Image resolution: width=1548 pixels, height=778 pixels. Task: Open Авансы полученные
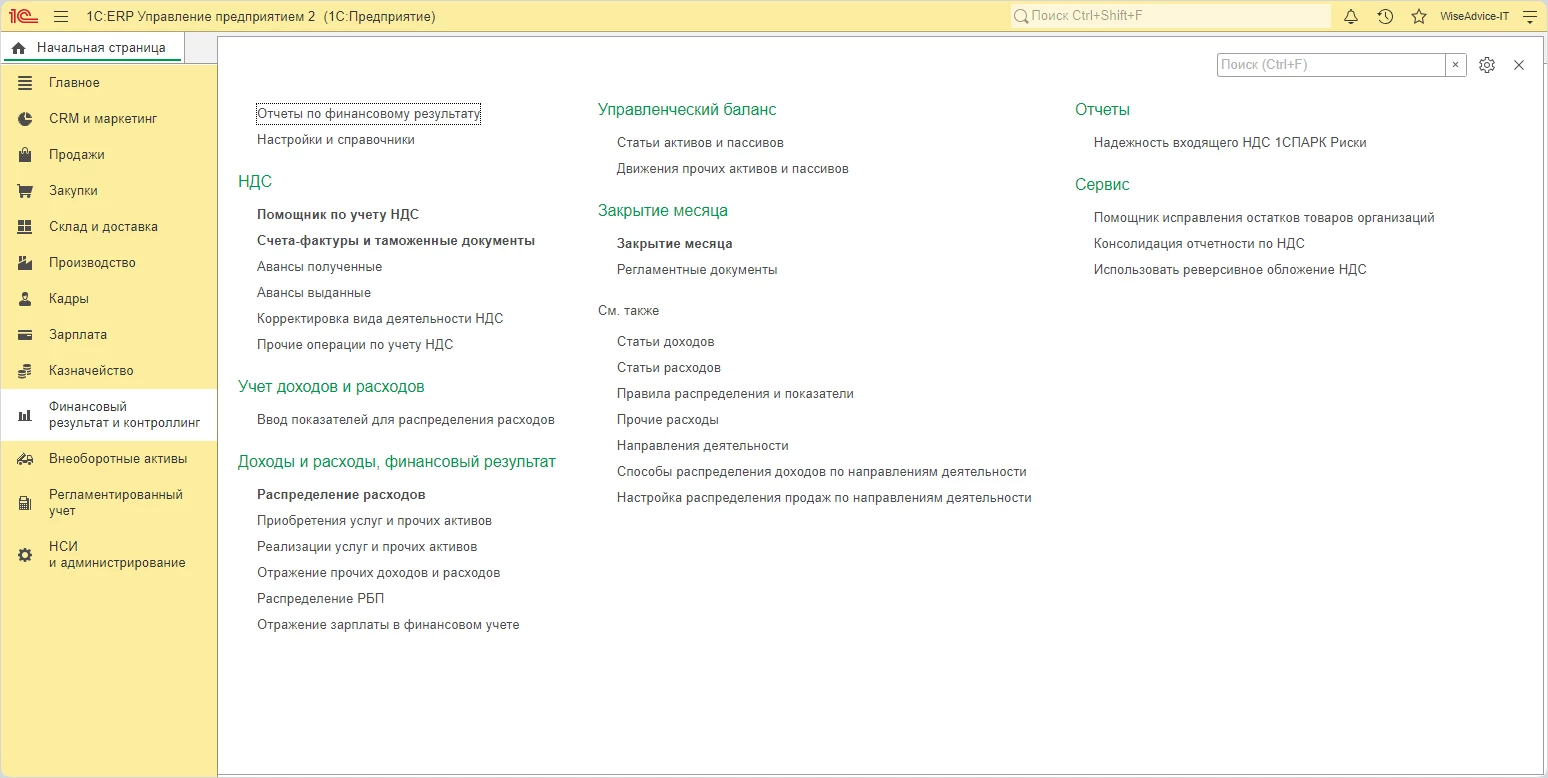coord(320,267)
